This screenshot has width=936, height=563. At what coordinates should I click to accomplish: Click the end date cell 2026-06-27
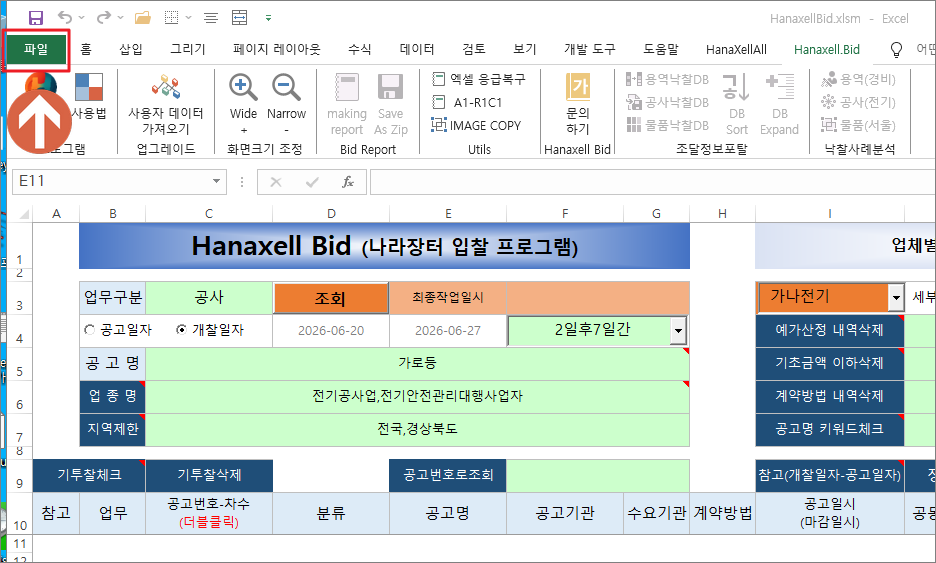coord(448,331)
